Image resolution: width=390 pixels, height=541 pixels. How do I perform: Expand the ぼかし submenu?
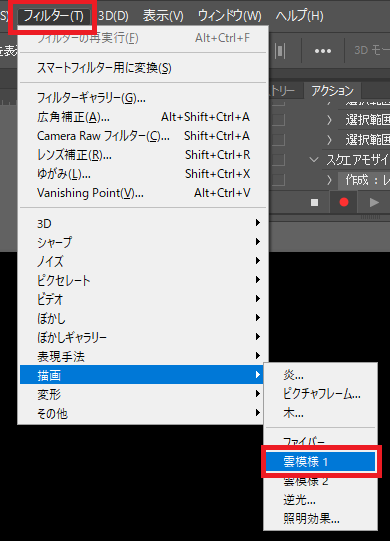[143, 318]
